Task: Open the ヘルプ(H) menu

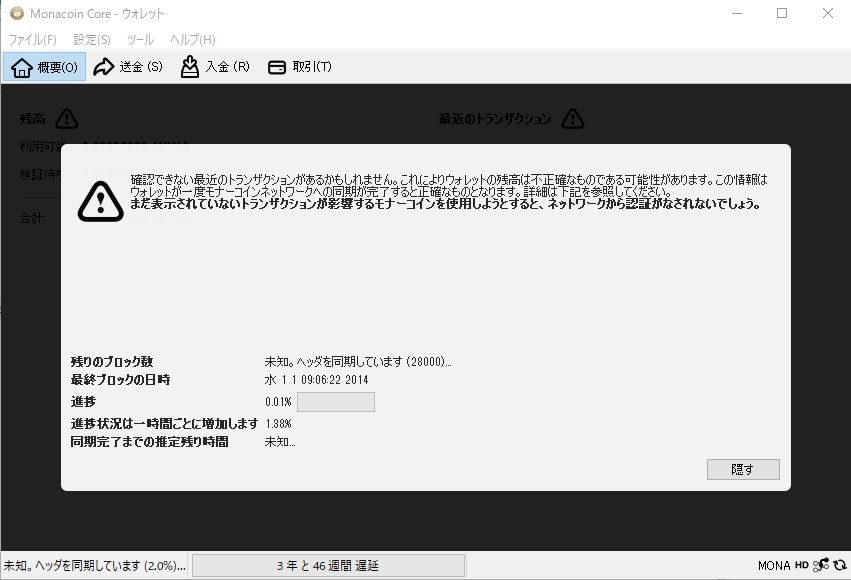Action: tap(192, 40)
